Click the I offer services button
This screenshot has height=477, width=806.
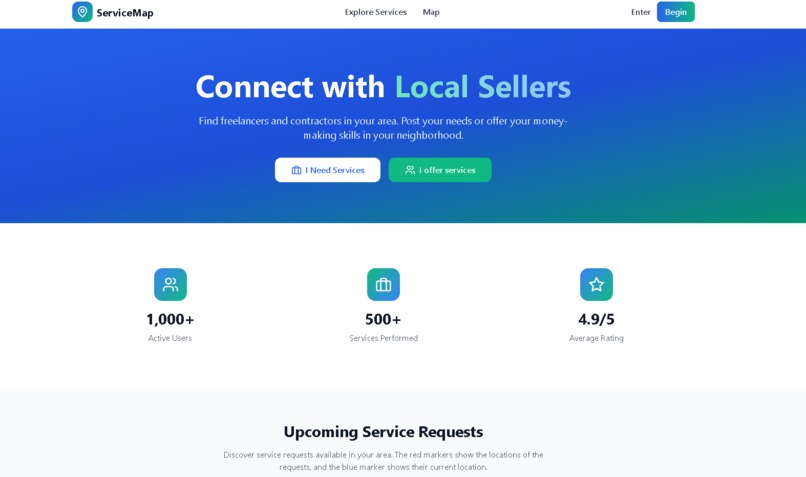coord(440,170)
